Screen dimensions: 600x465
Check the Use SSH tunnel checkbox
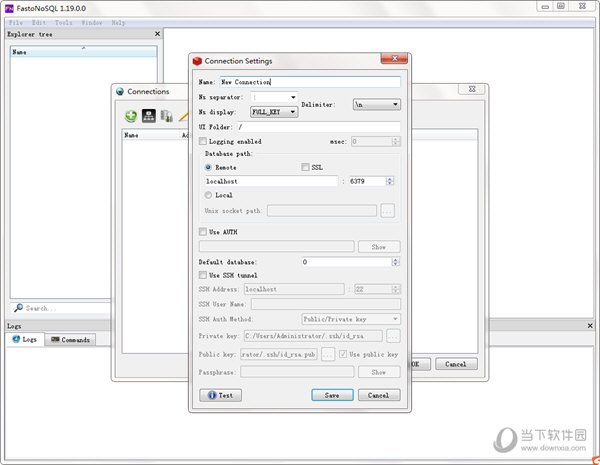(x=203, y=275)
